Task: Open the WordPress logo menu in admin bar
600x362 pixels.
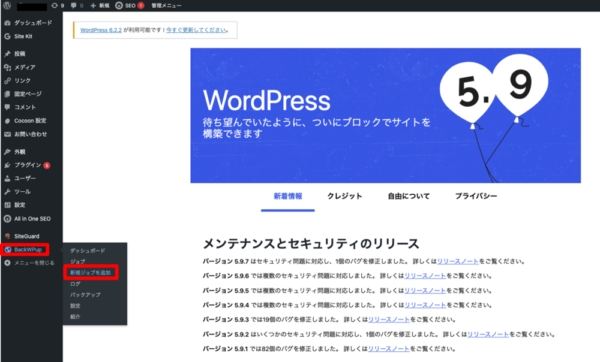Action: pos(7,5)
